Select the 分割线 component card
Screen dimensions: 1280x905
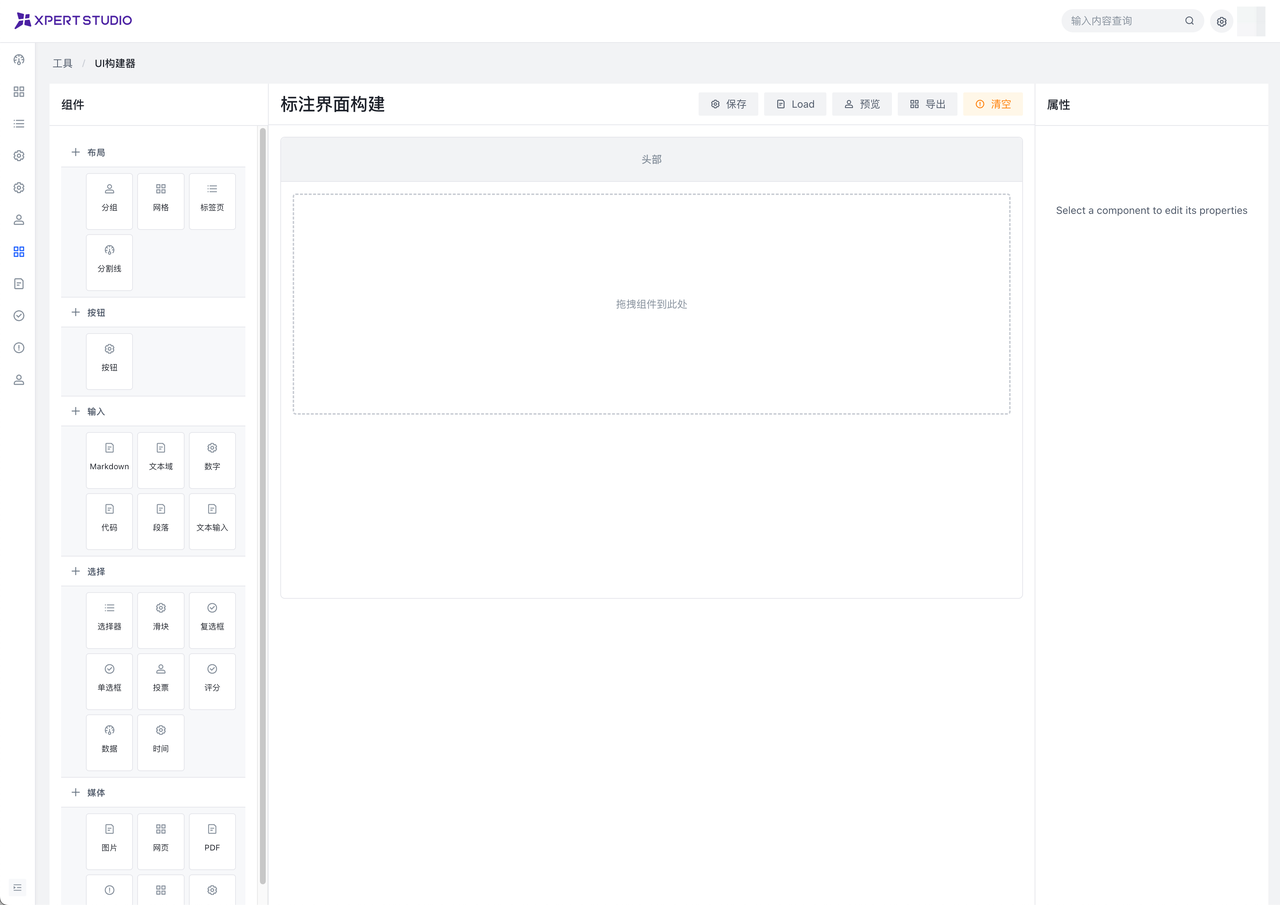point(109,262)
